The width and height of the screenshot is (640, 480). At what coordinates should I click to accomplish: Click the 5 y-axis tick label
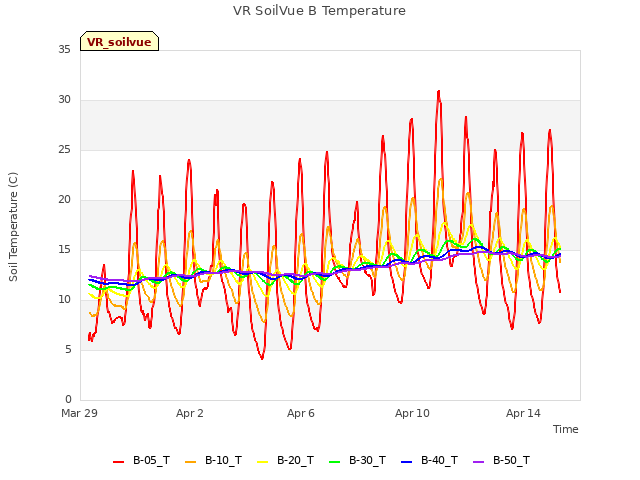[x=68, y=350]
